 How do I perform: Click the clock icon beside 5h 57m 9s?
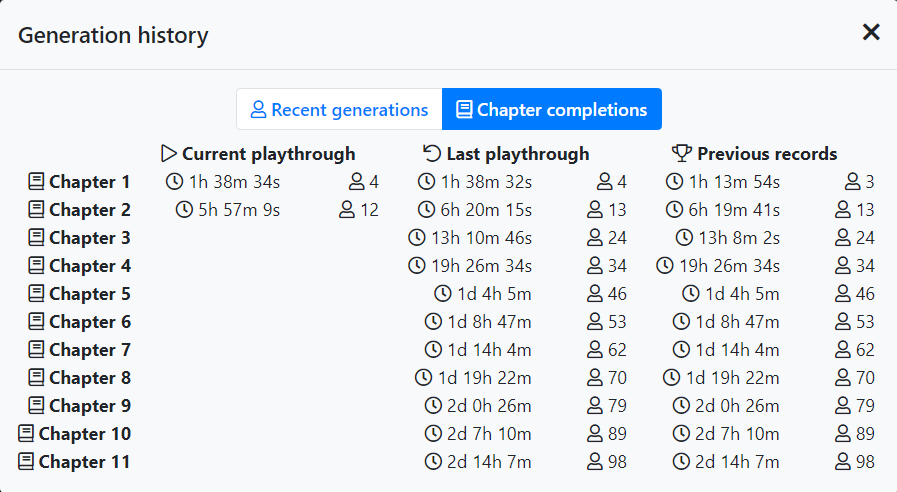pyautogui.click(x=184, y=209)
